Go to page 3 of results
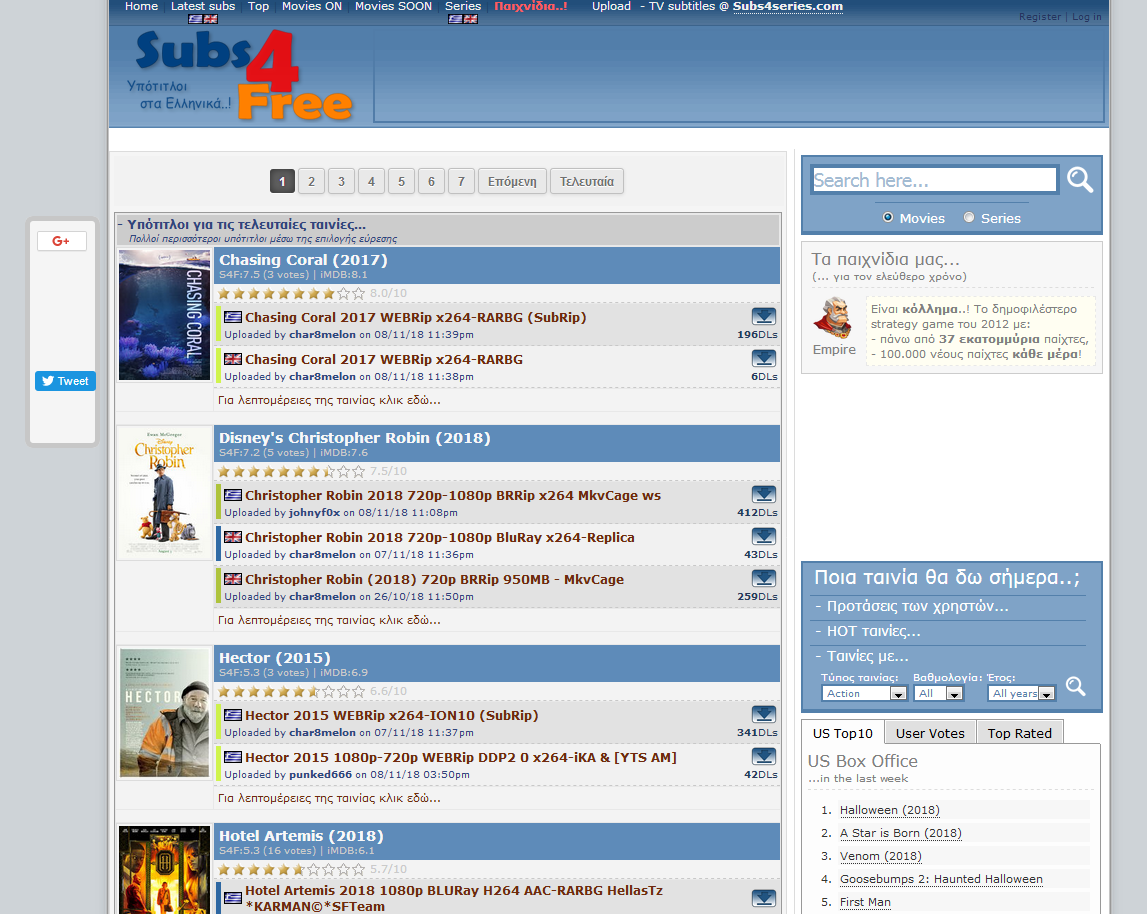1147x914 pixels. [x=341, y=181]
